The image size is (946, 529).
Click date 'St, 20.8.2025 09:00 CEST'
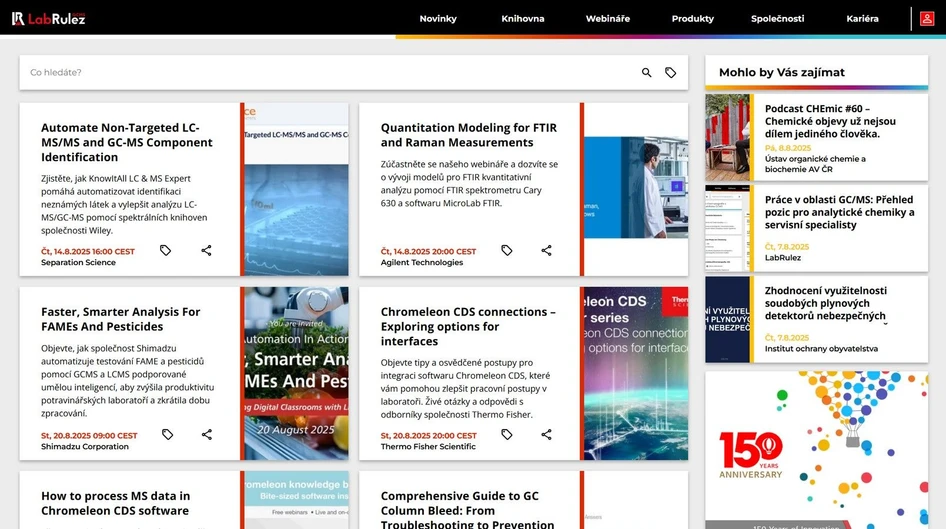pos(89,436)
